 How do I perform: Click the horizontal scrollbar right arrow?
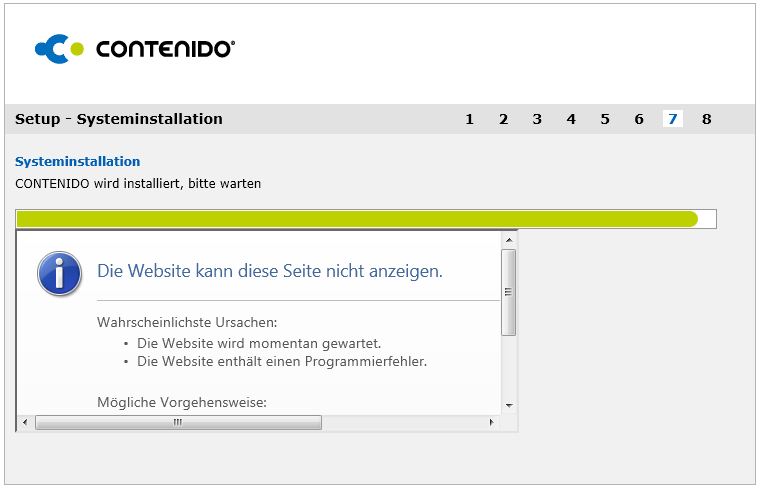click(x=491, y=422)
